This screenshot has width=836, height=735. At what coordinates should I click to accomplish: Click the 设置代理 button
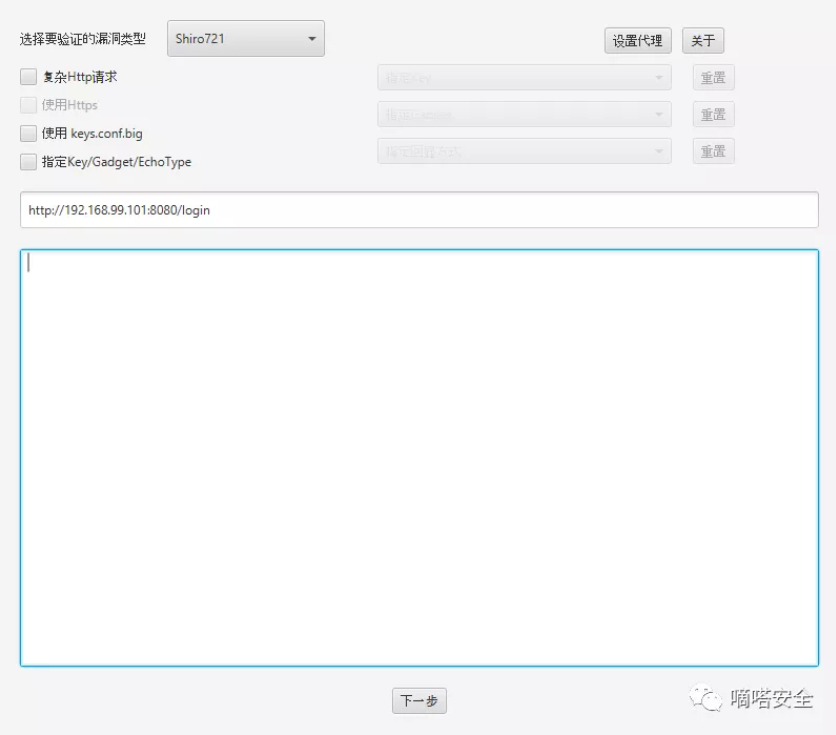638,41
